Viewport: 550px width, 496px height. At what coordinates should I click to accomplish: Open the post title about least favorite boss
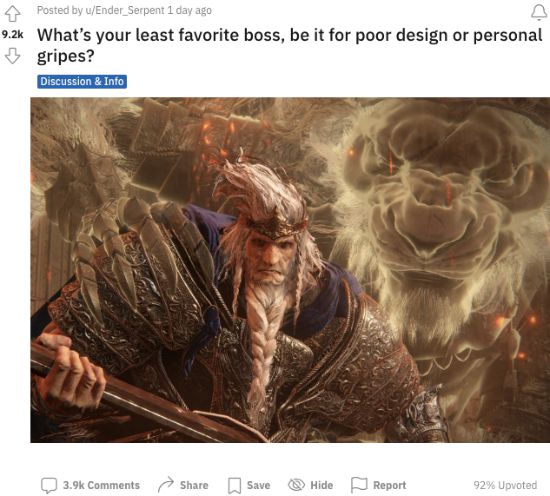pos(290,46)
